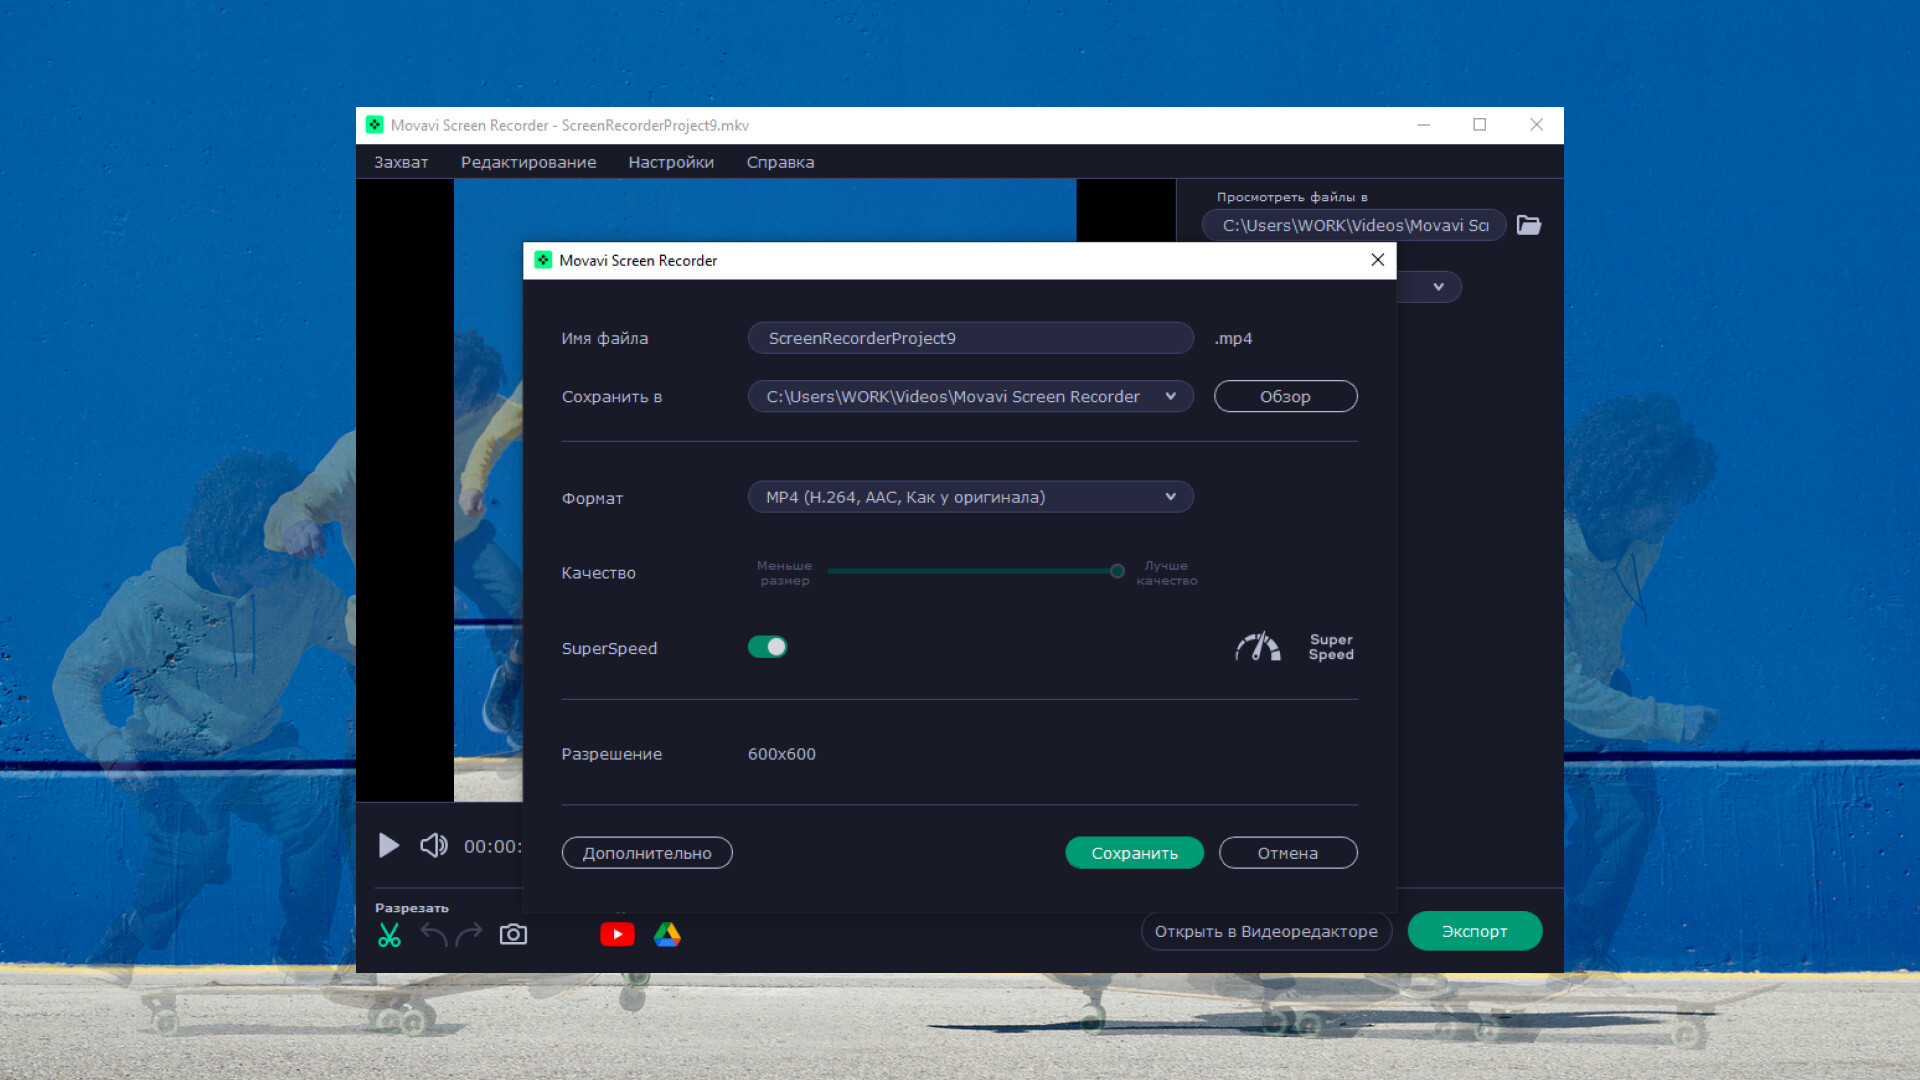The image size is (1920, 1080).
Task: Click the scissors cut icon
Action: 389,934
